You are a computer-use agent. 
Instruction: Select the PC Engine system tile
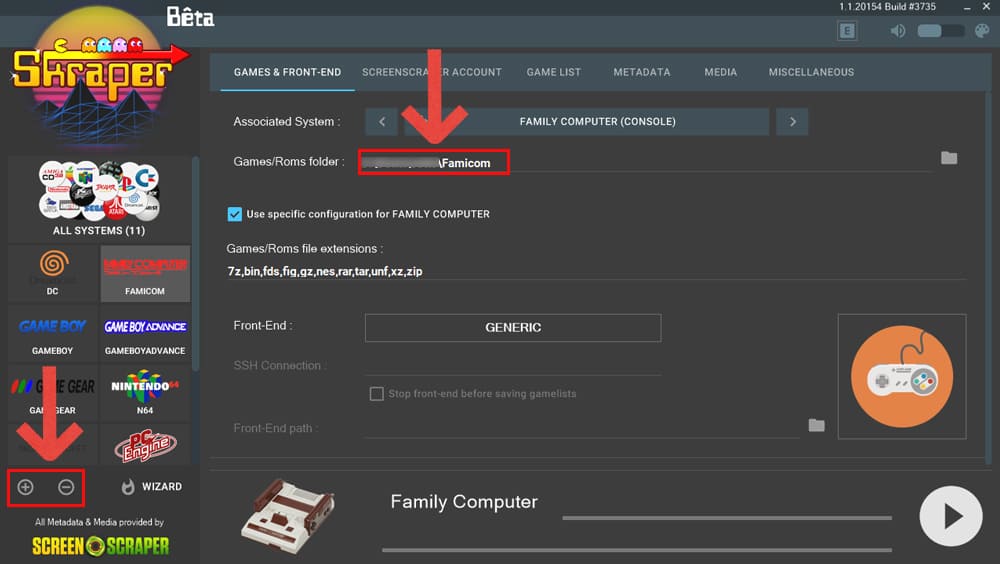click(x=145, y=445)
